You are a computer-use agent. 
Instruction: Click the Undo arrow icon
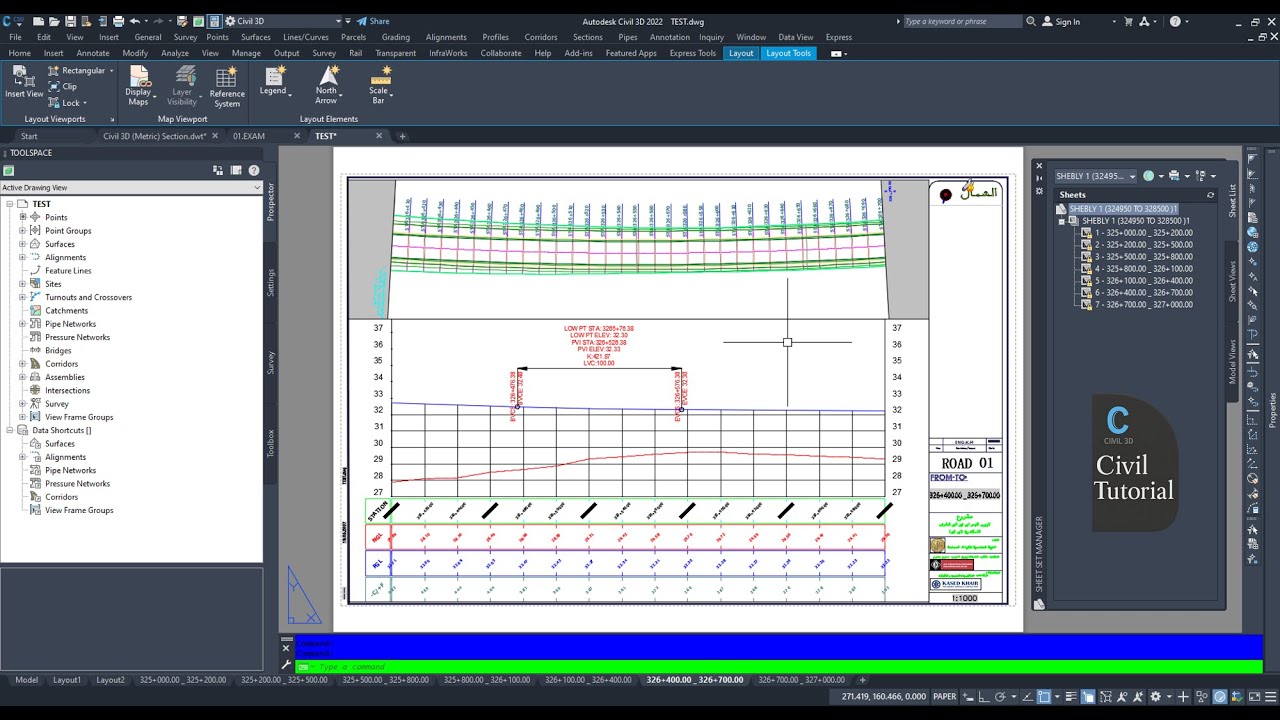point(135,21)
